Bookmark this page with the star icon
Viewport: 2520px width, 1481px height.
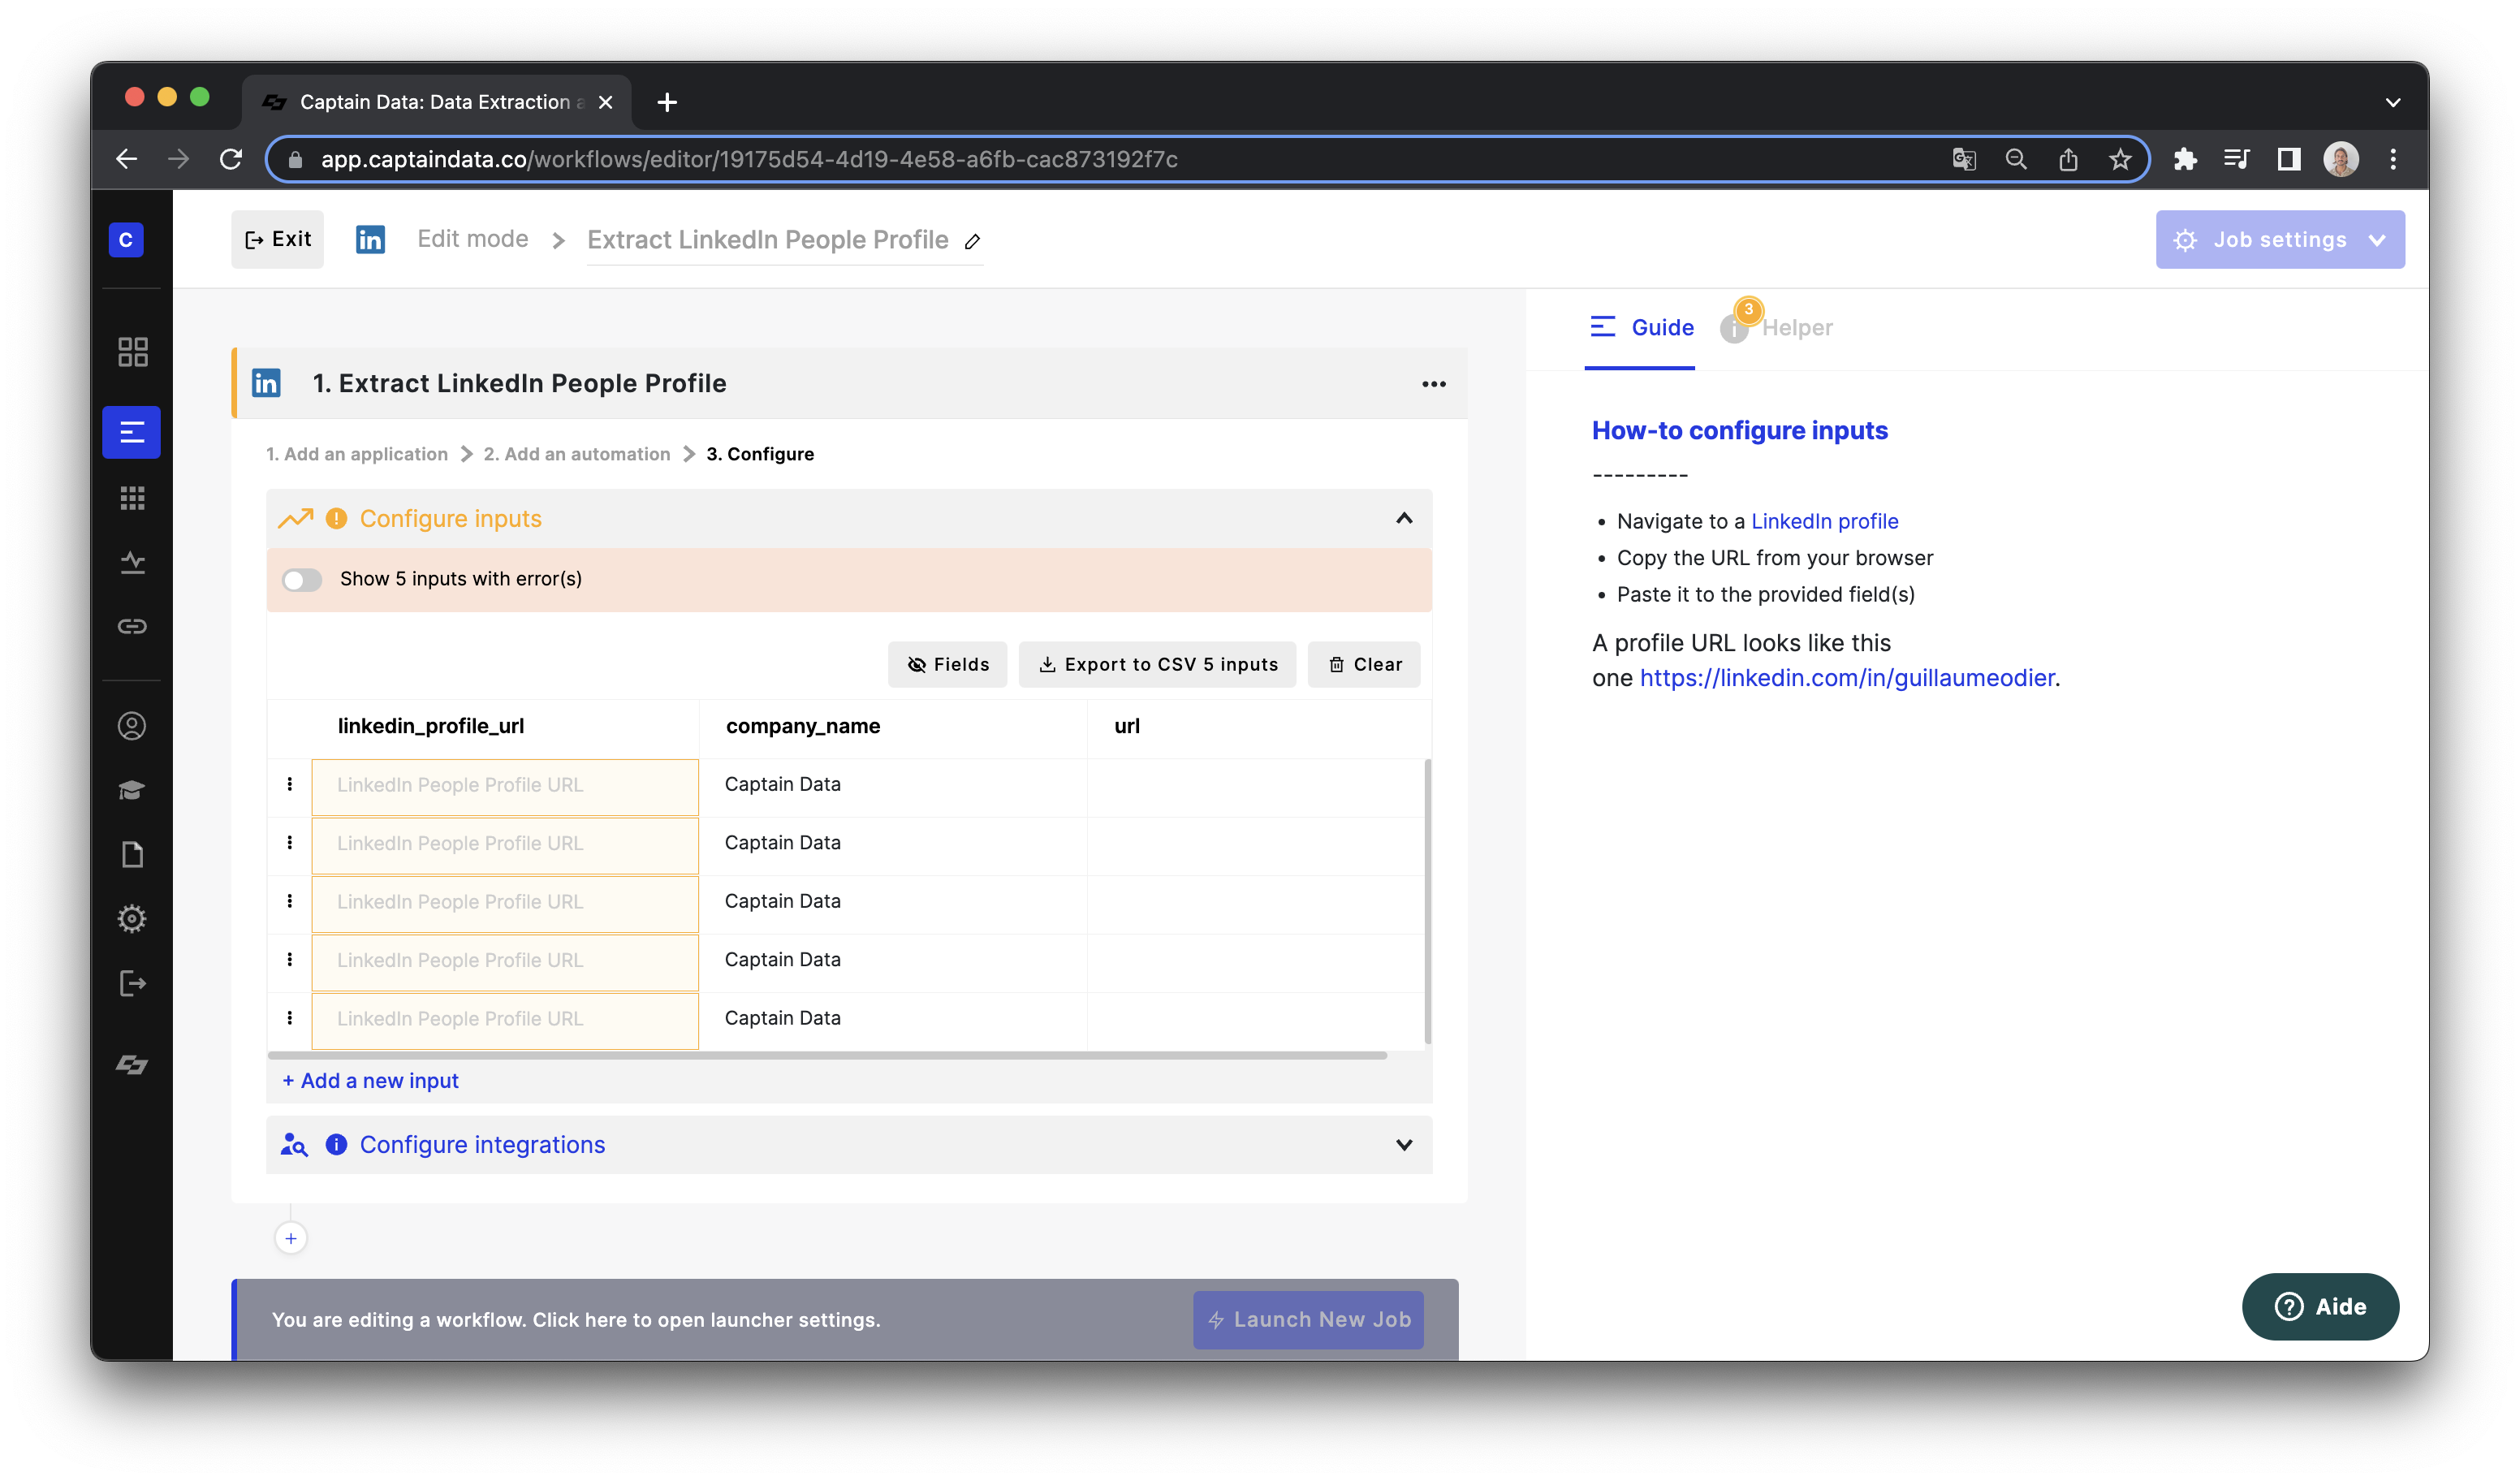(2120, 159)
